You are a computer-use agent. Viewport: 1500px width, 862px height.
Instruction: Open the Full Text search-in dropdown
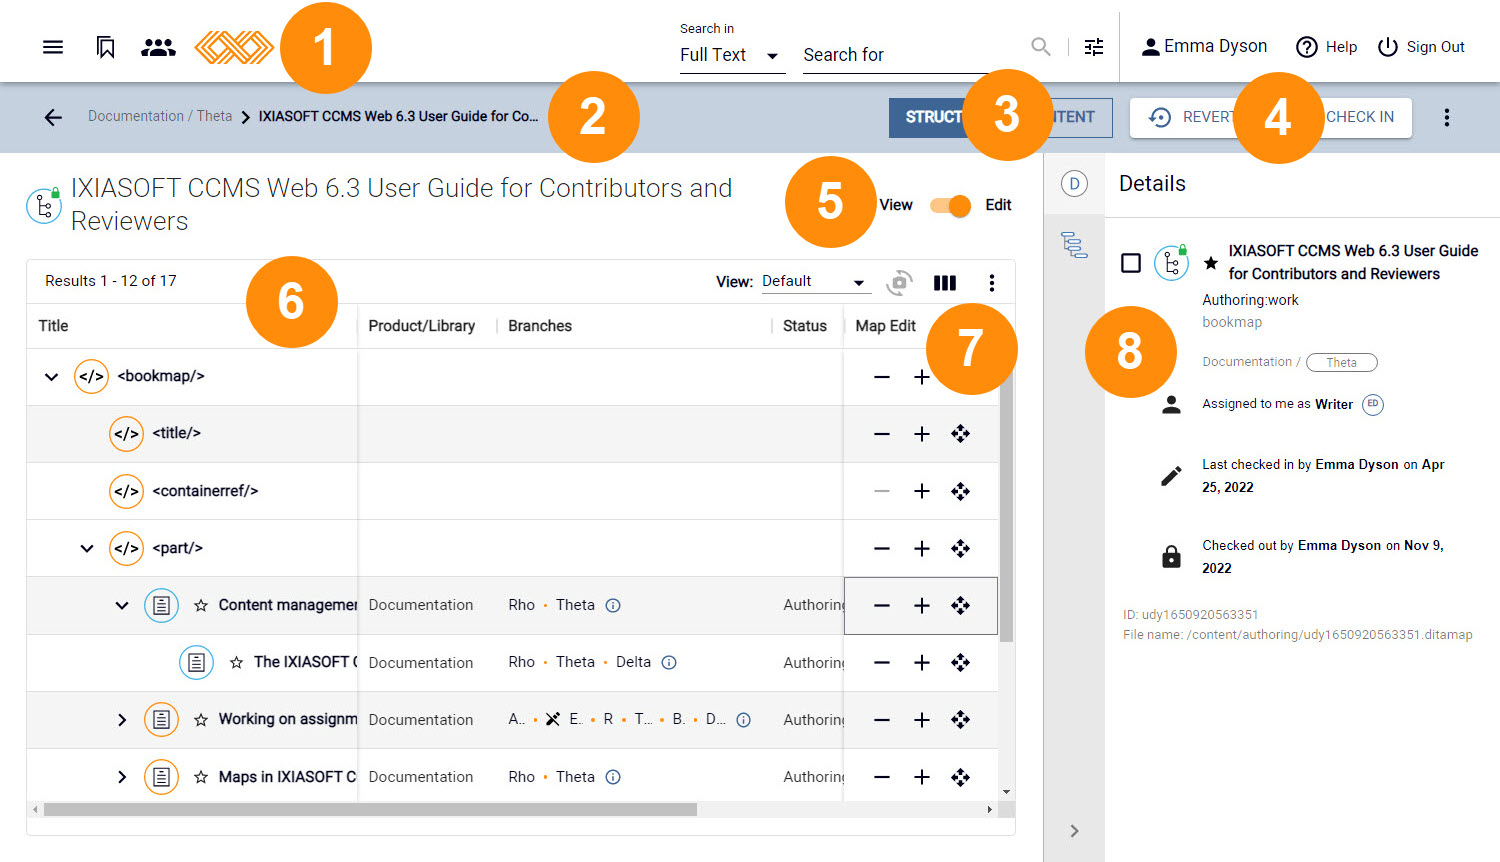[x=732, y=55]
